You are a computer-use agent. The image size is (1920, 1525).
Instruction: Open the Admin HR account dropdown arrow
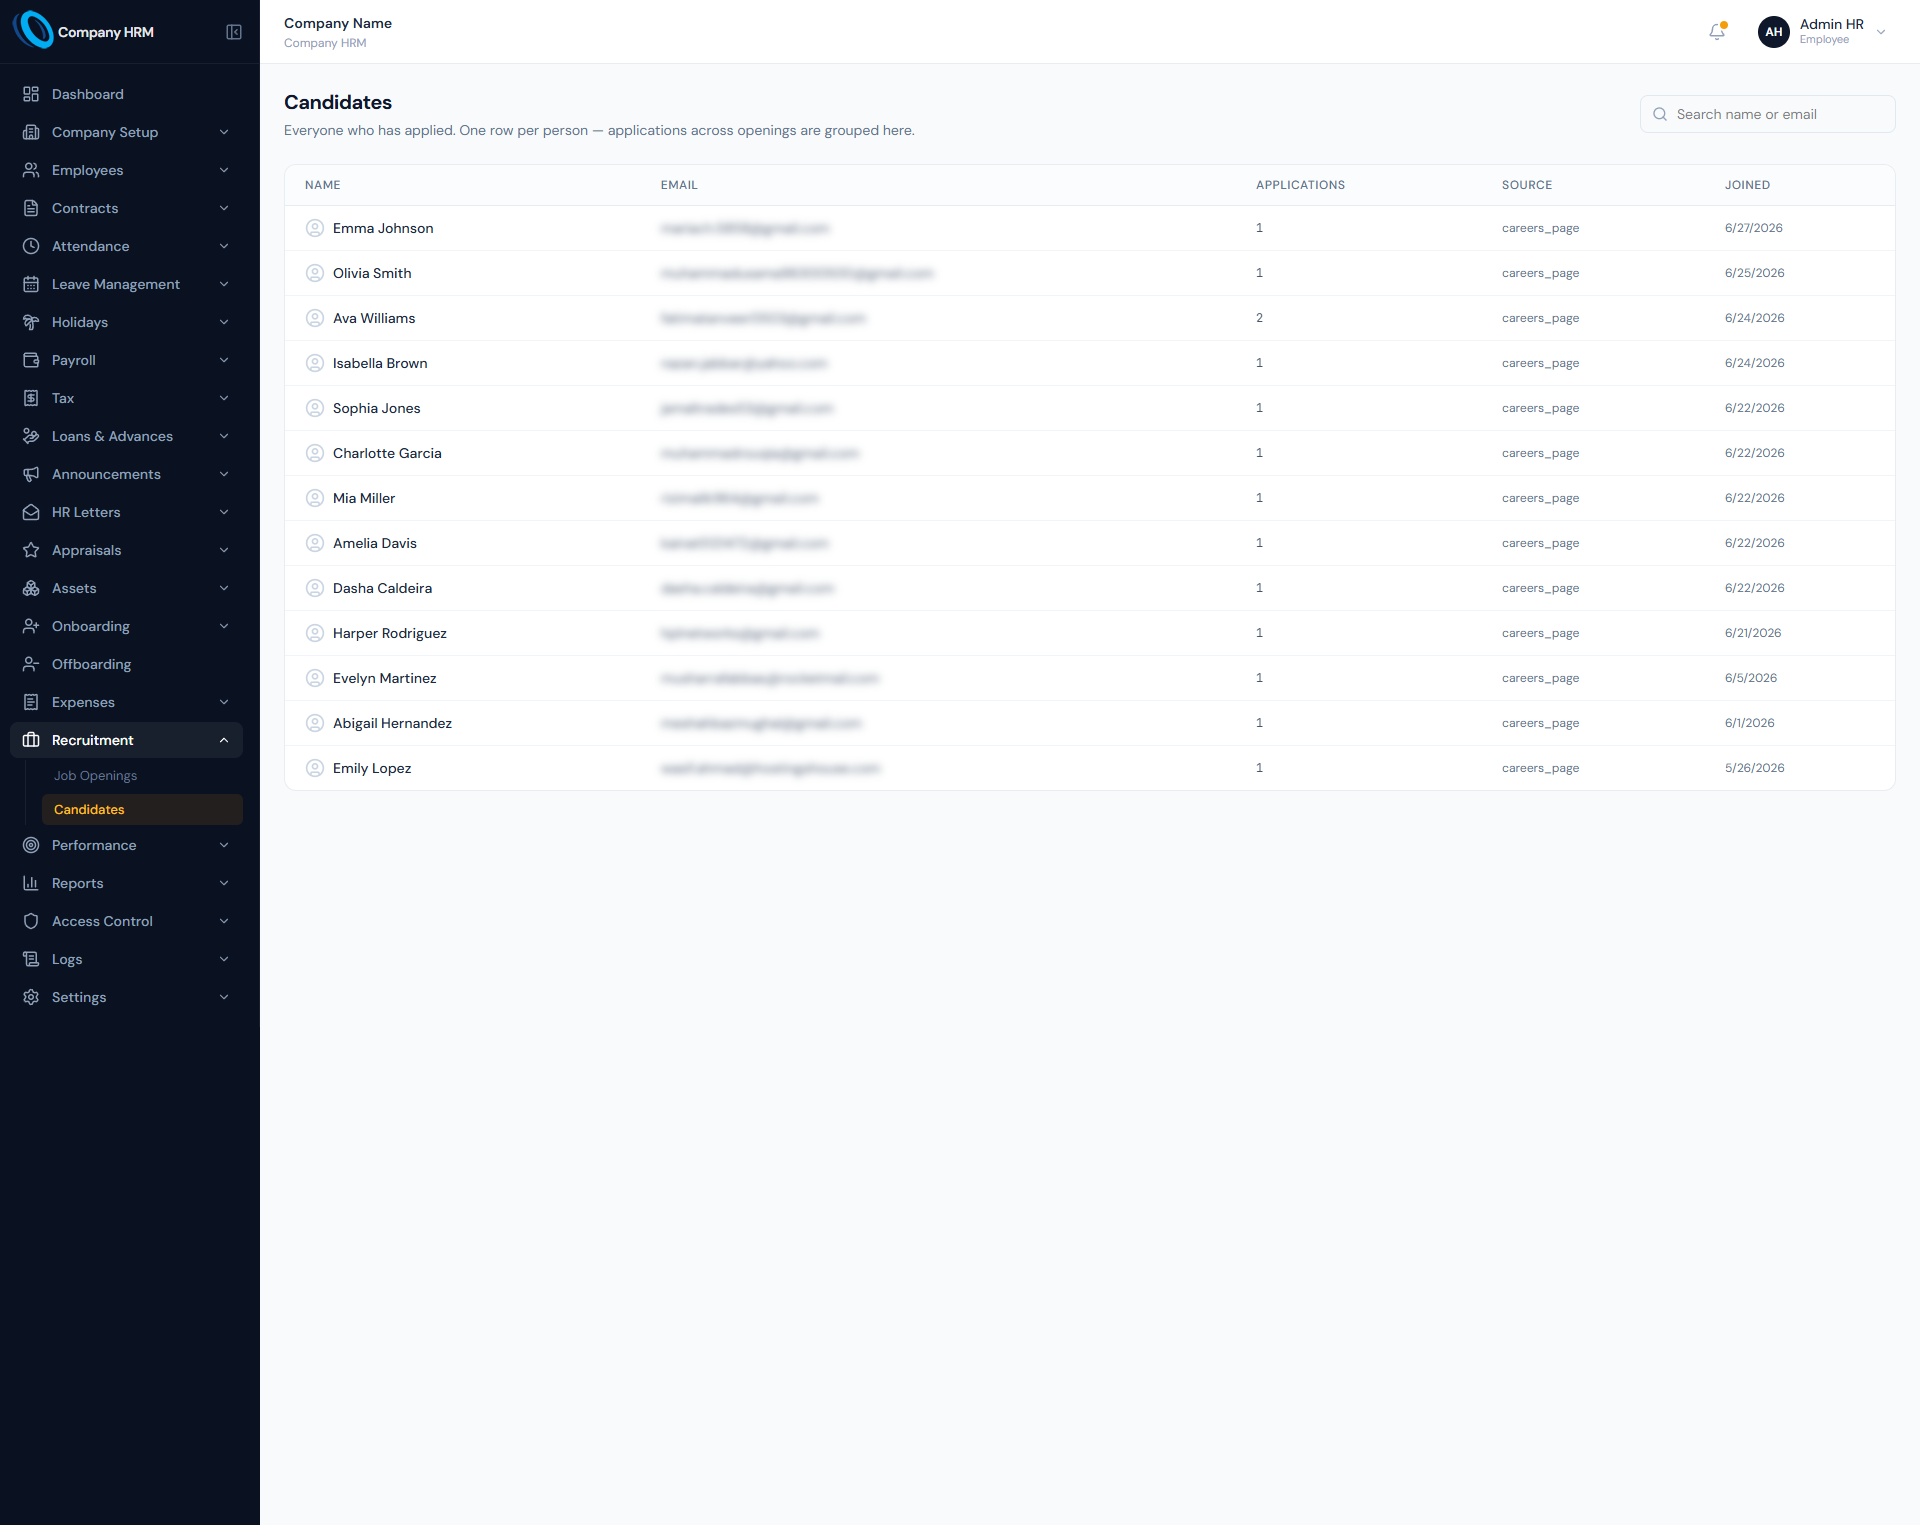(1881, 32)
